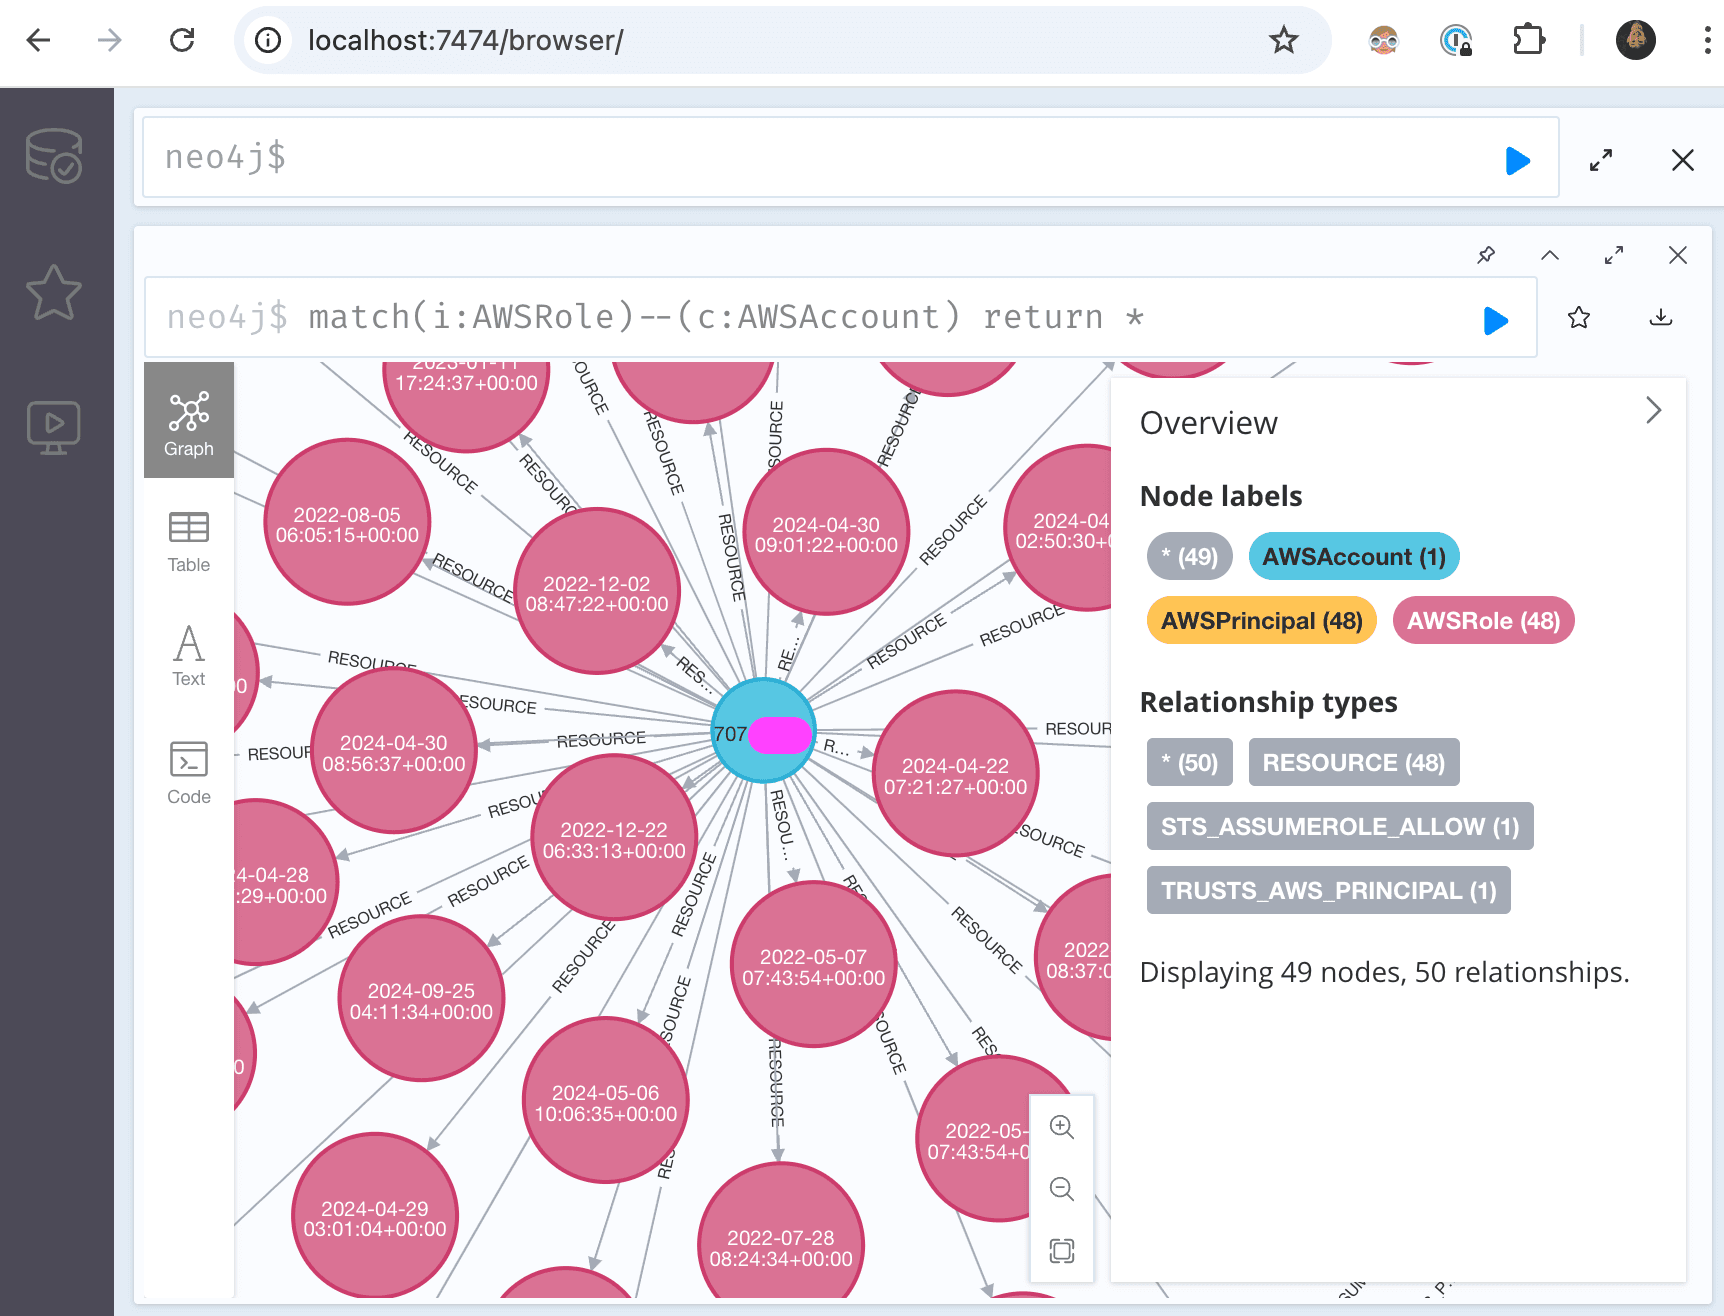This screenshot has width=1724, height=1316.
Task: Open the password manager extension icon
Action: point(1456,40)
